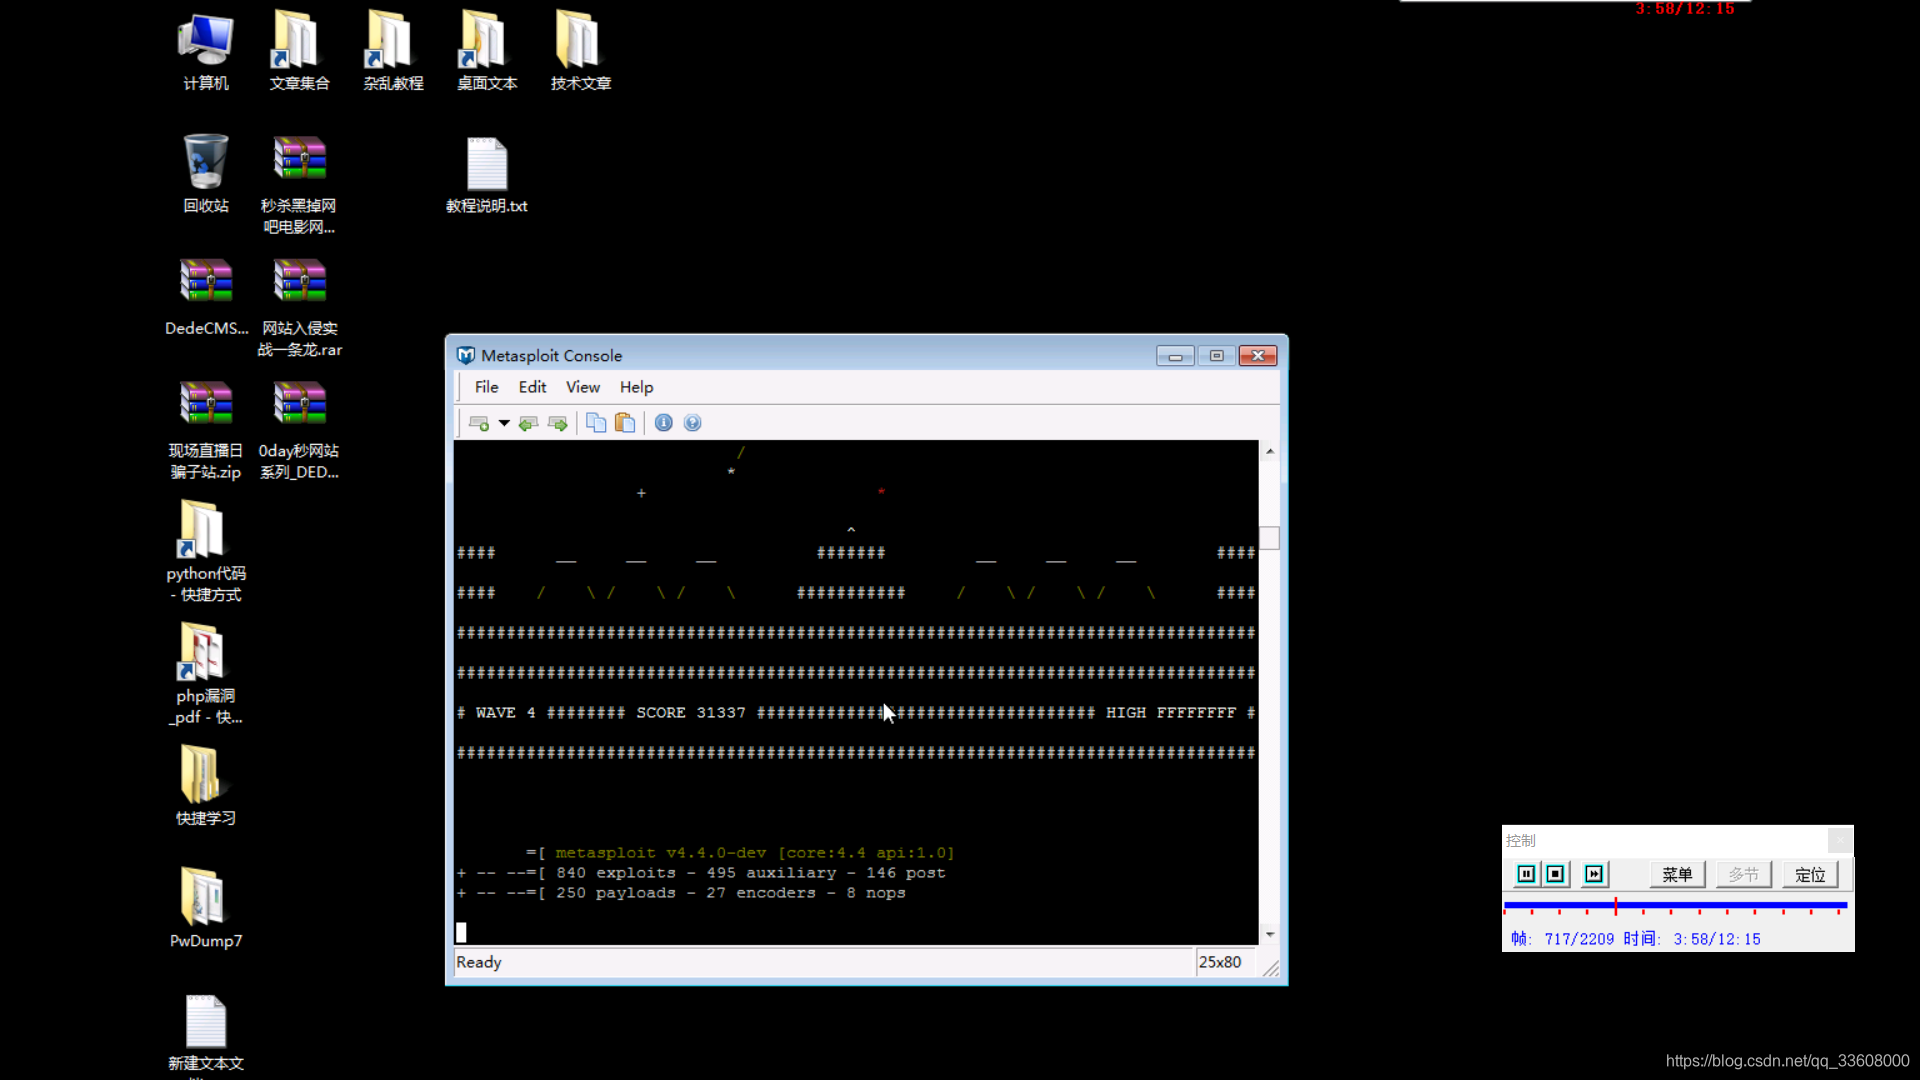Select the 0day秒网站系列 archive icon

tap(299, 430)
